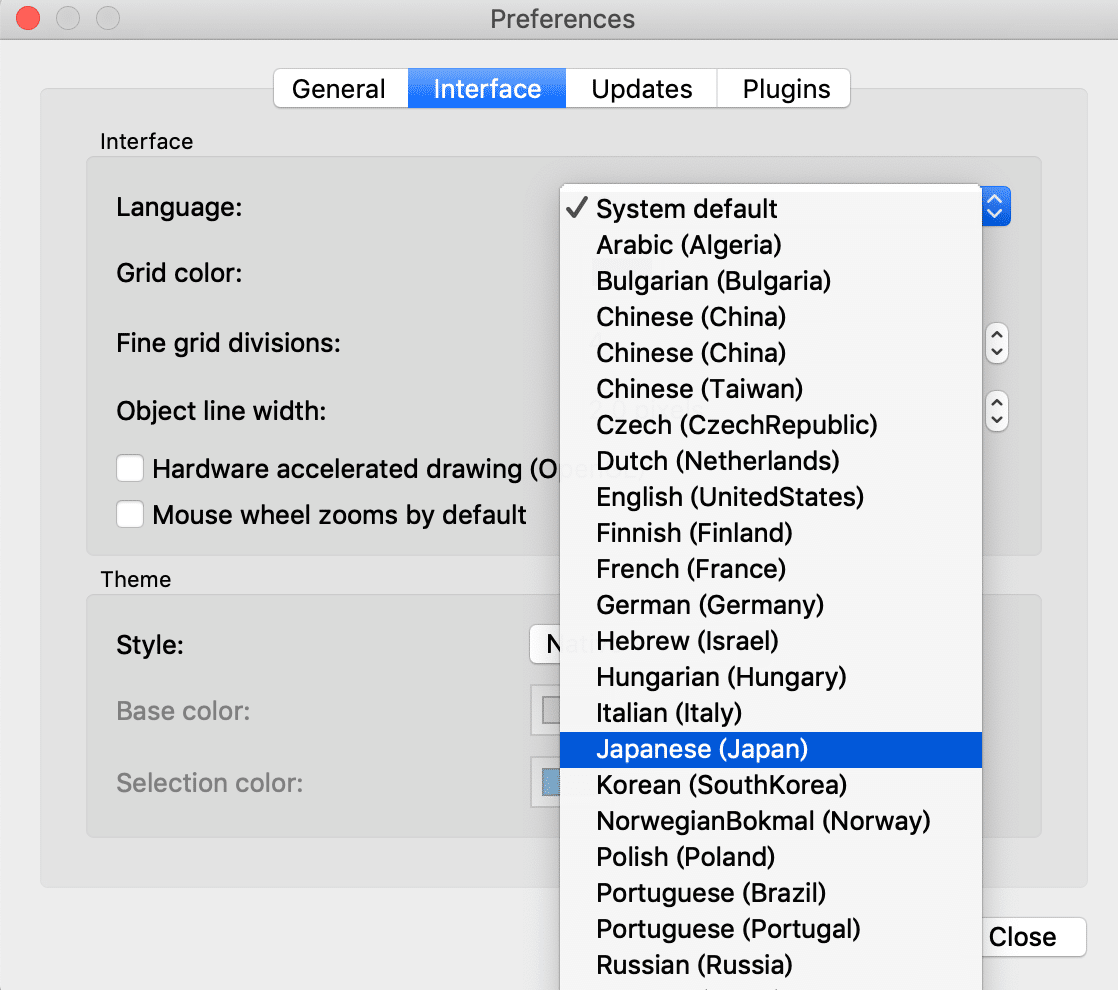The image size is (1118, 990).
Task: Click the red window close button
Action: [x=28, y=18]
